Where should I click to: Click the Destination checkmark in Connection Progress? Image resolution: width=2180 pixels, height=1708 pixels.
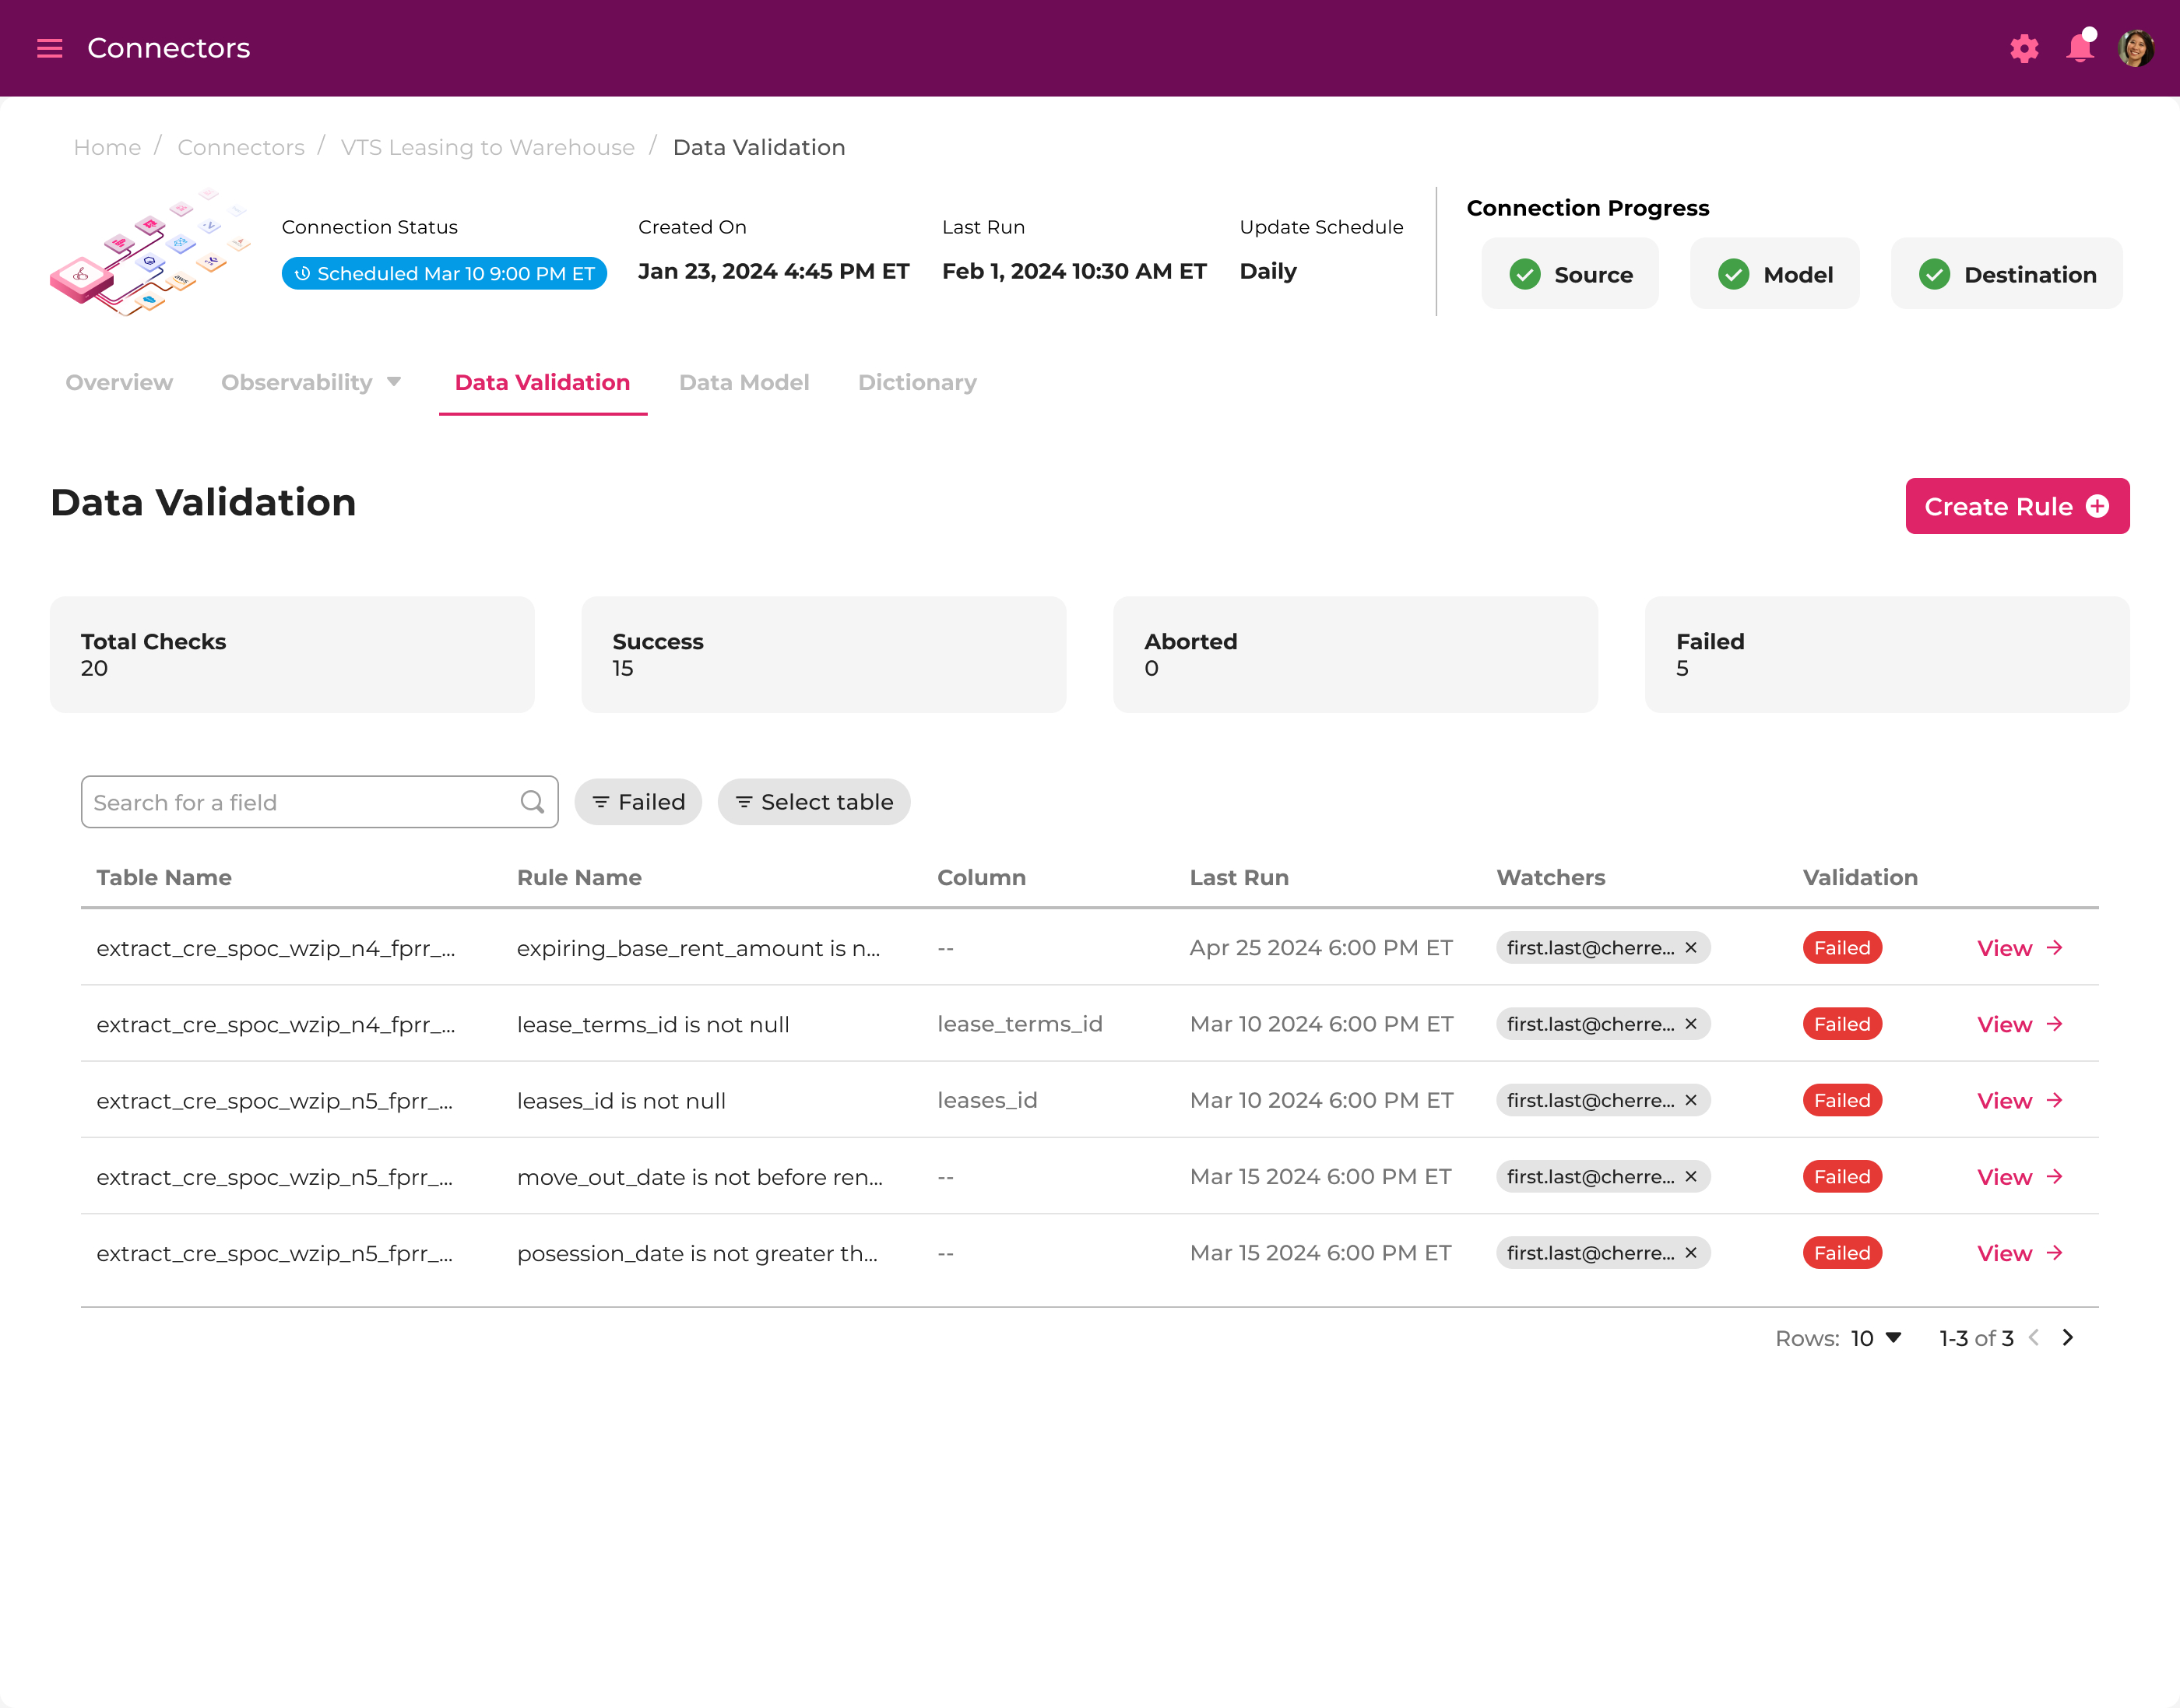pos(1934,273)
